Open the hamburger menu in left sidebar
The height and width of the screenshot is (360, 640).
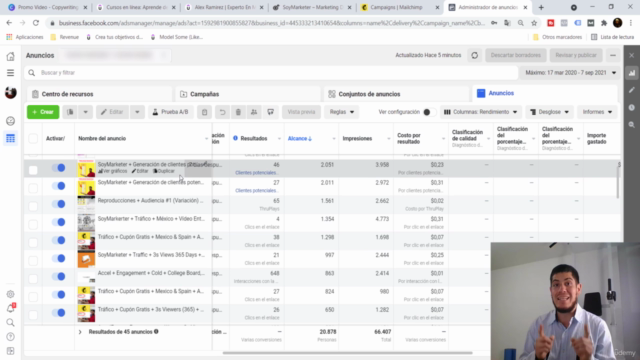pyautogui.click(x=11, y=73)
